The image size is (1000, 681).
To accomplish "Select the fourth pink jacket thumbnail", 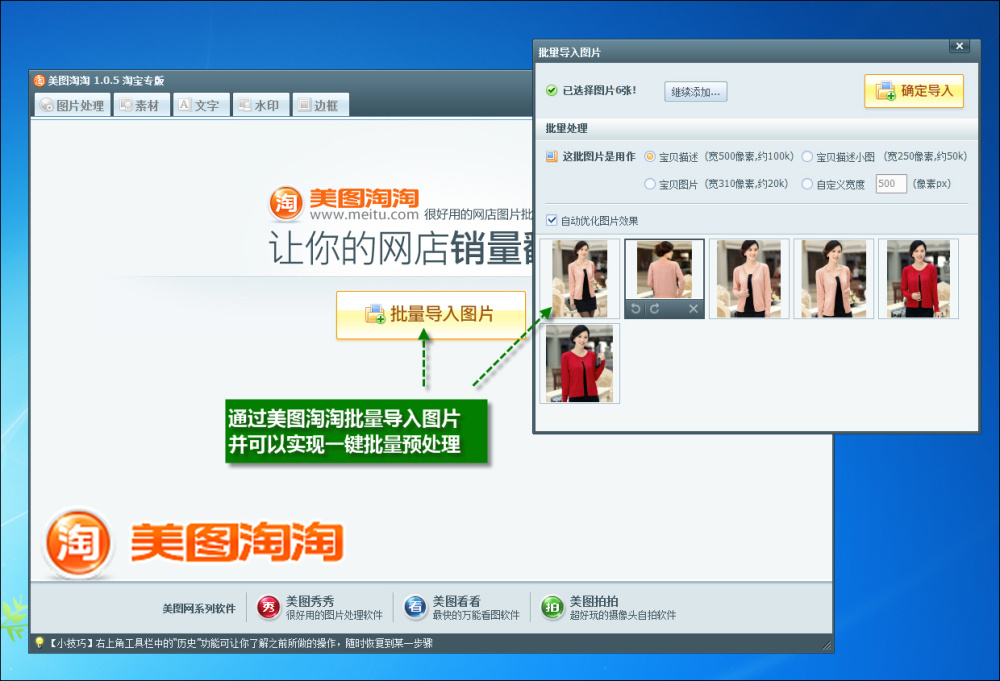I will pyautogui.click(x=834, y=279).
